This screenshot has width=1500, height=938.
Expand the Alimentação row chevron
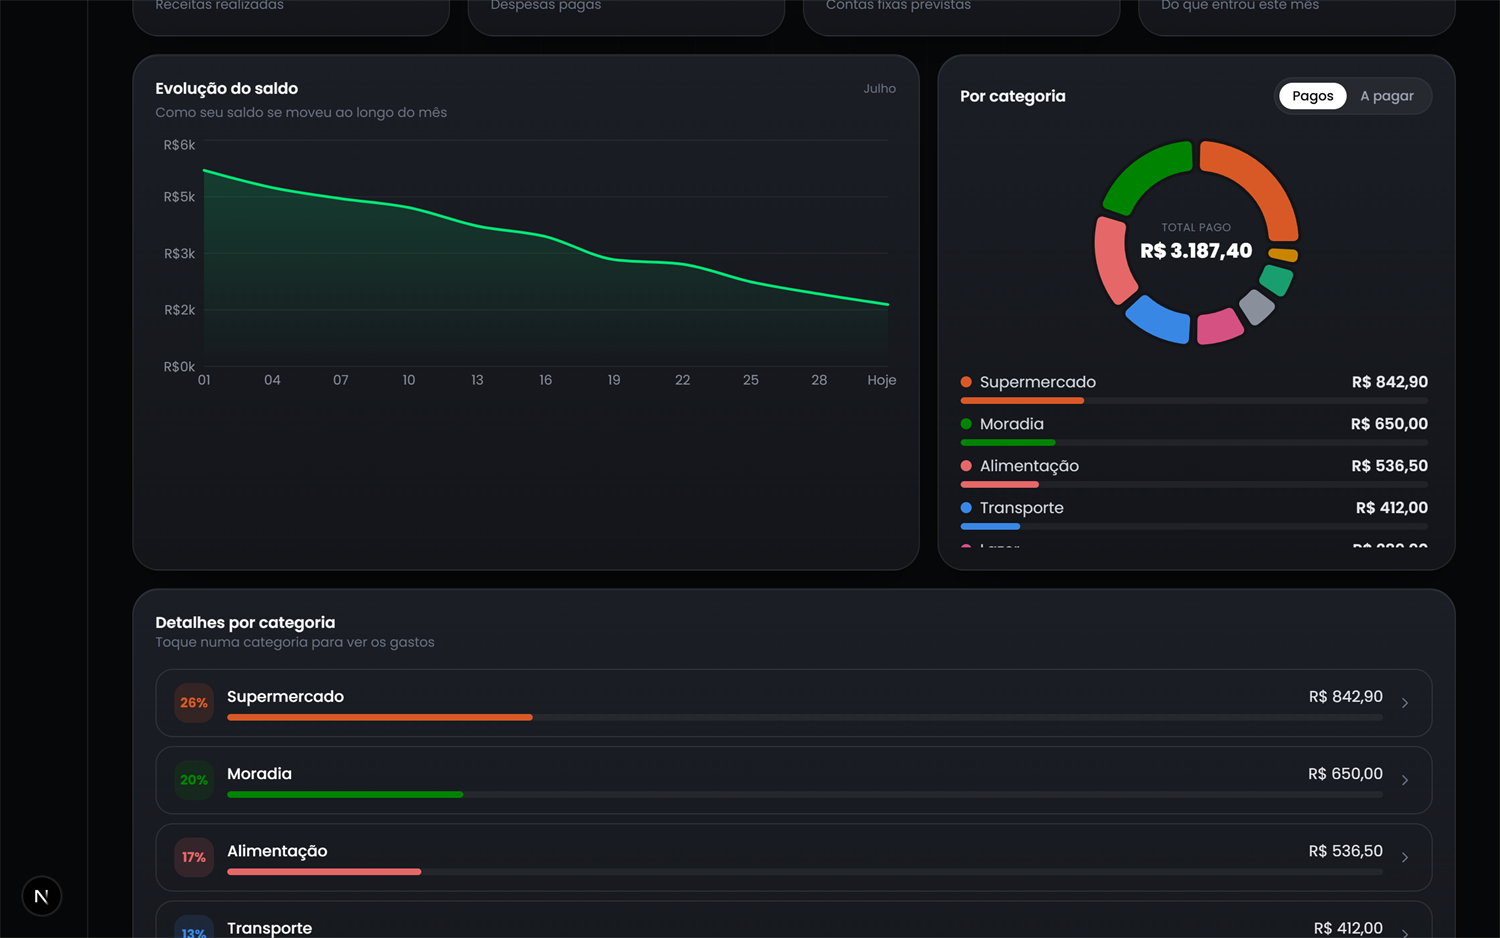click(x=1405, y=857)
